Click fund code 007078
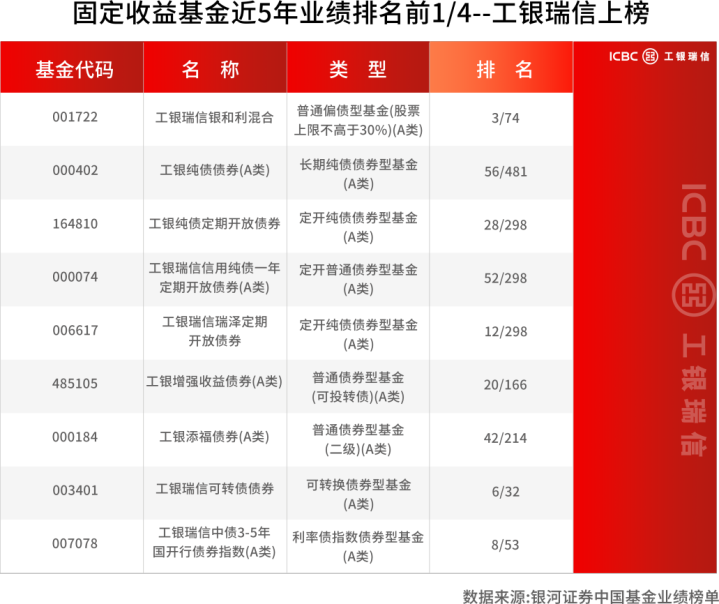Image resolution: width=719 pixels, height=604 pixels. (x=75, y=544)
